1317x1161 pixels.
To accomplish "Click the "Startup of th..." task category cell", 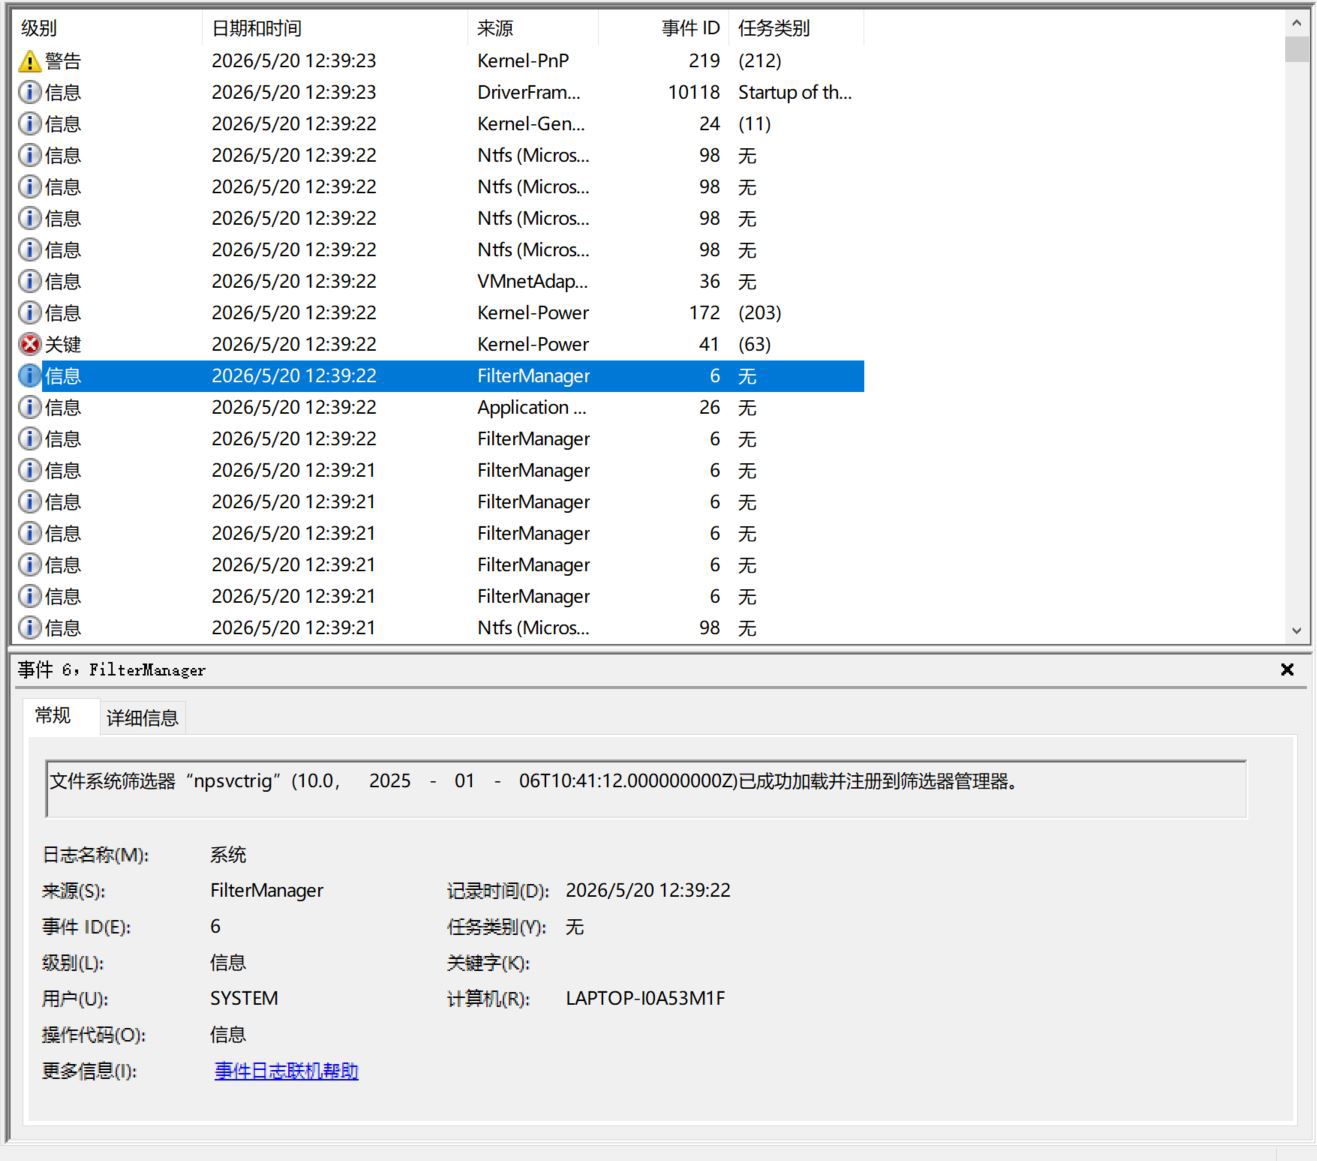I will tap(795, 92).
